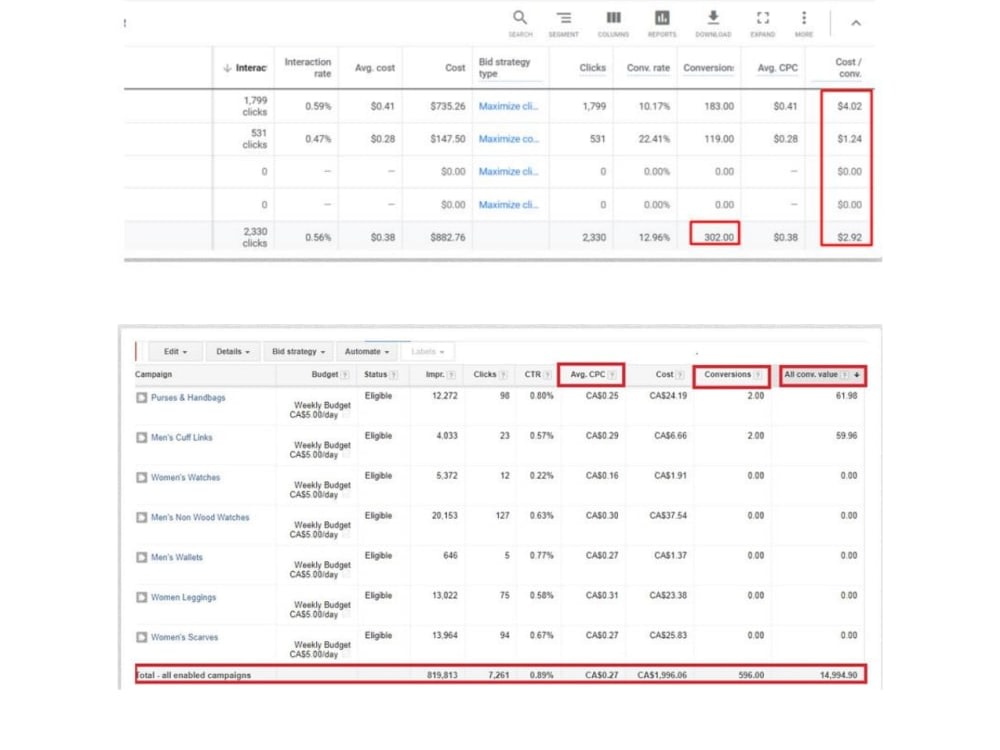Click help icon next to CTR header
This screenshot has width=1000, height=750.
pos(547,375)
